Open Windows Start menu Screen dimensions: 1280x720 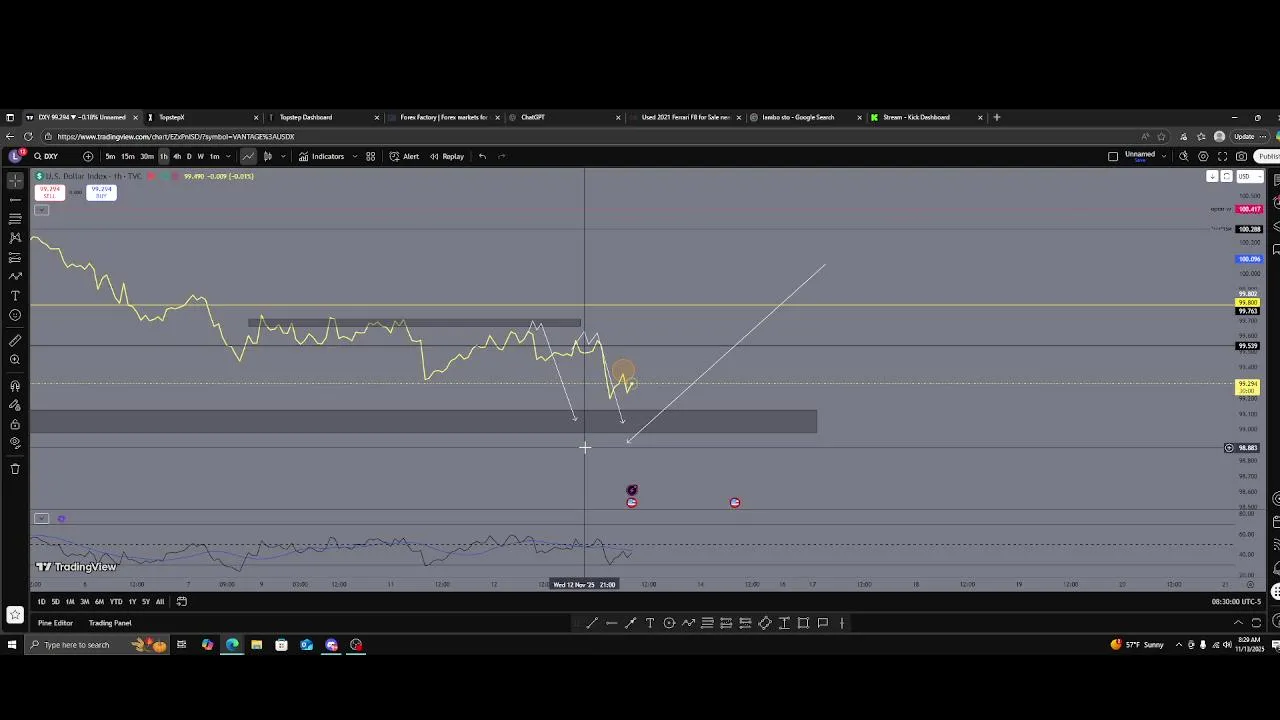click(x=11, y=645)
